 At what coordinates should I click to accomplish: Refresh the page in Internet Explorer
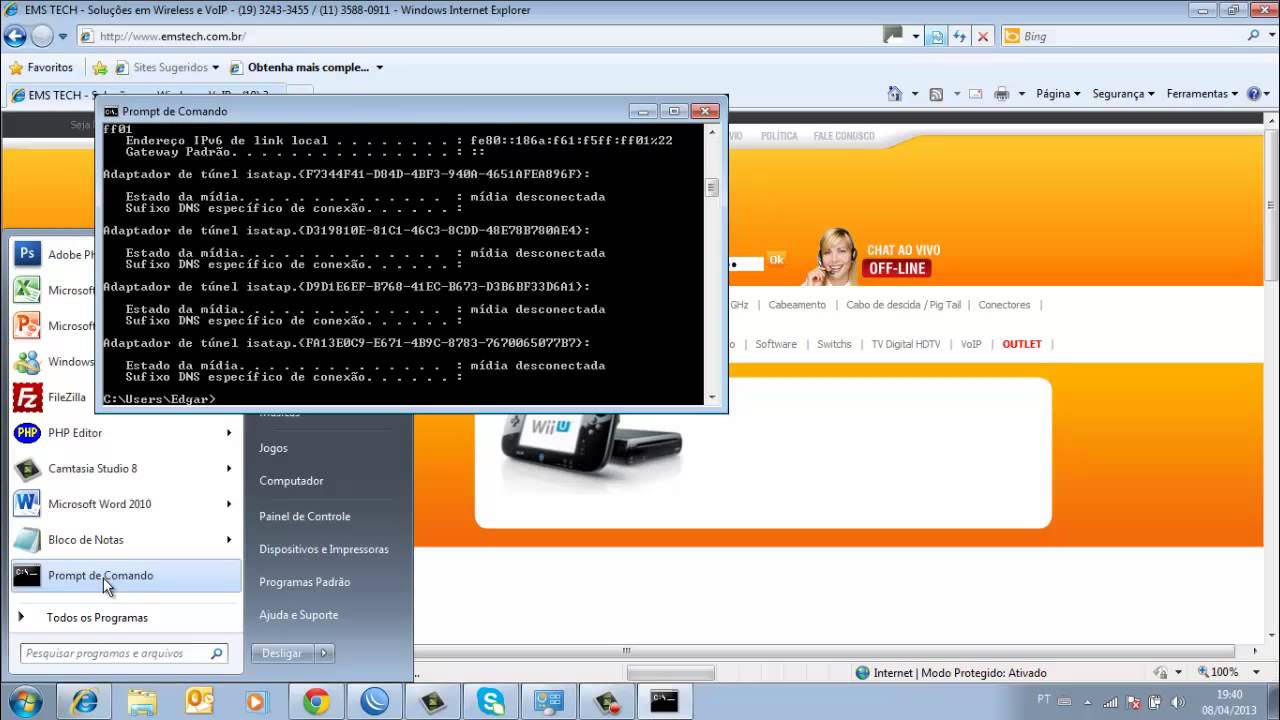pos(959,36)
